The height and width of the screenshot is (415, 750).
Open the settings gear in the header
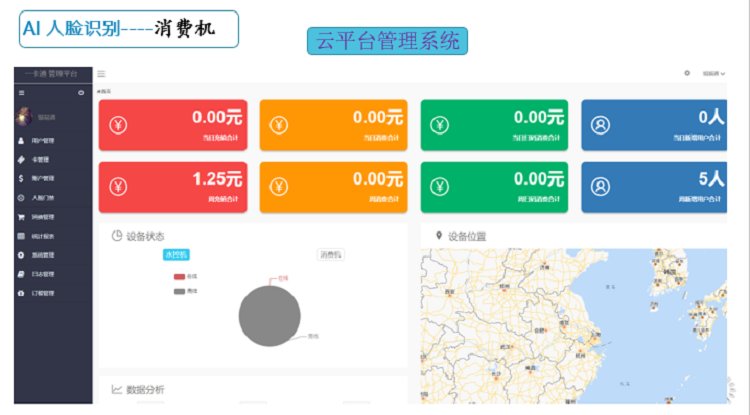click(x=687, y=73)
